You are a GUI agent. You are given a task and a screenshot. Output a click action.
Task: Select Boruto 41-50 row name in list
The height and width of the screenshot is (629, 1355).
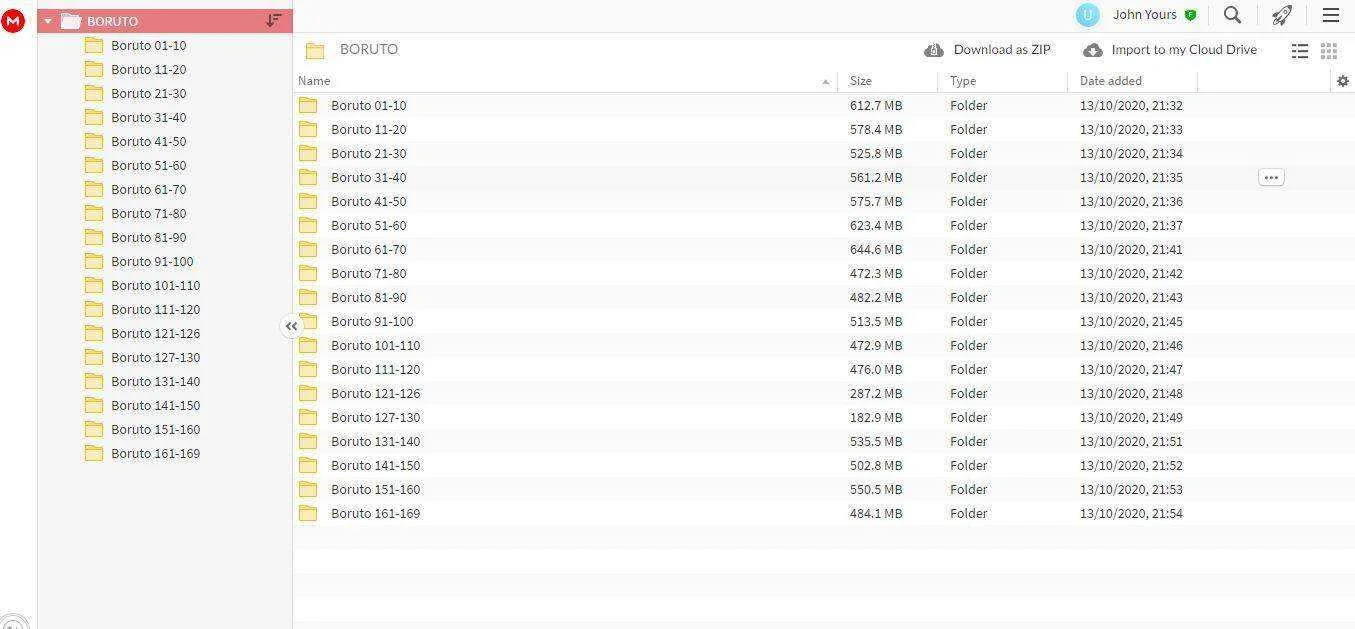368,201
